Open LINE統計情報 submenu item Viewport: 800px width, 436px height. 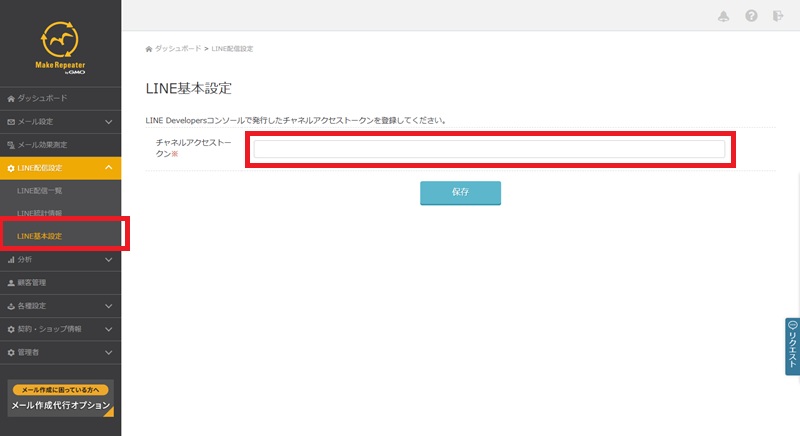point(39,213)
